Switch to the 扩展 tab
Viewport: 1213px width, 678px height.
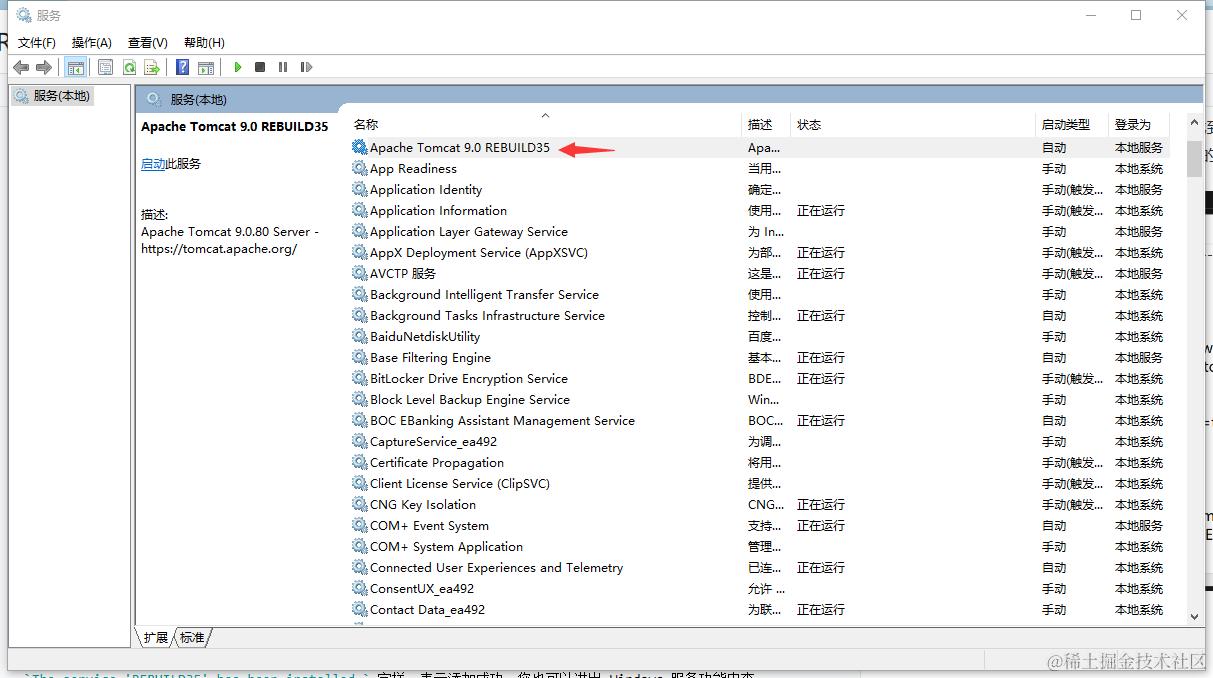[x=155, y=637]
